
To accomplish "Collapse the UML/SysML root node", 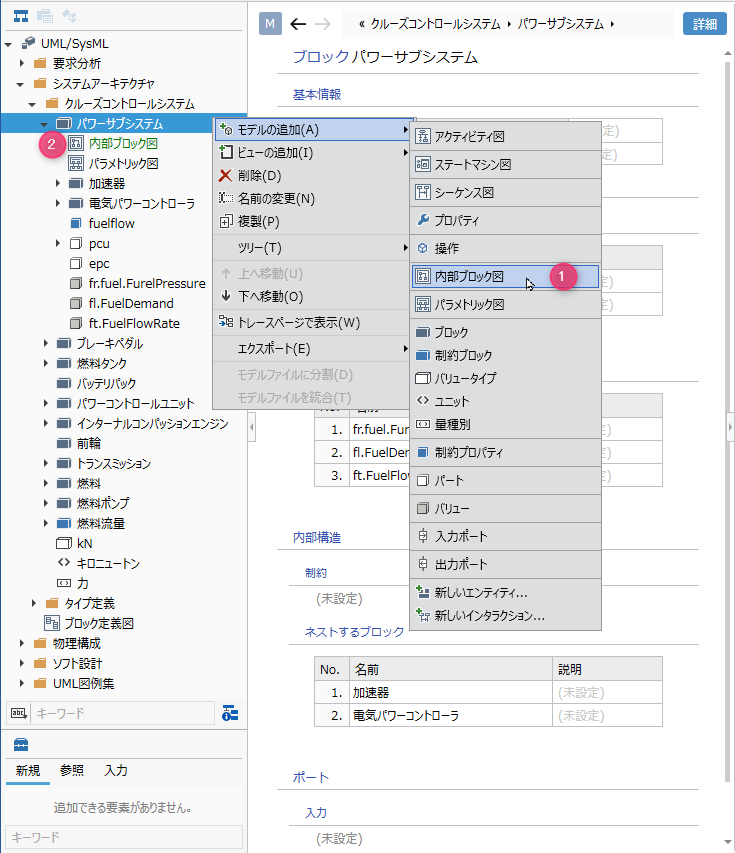I will point(8,44).
